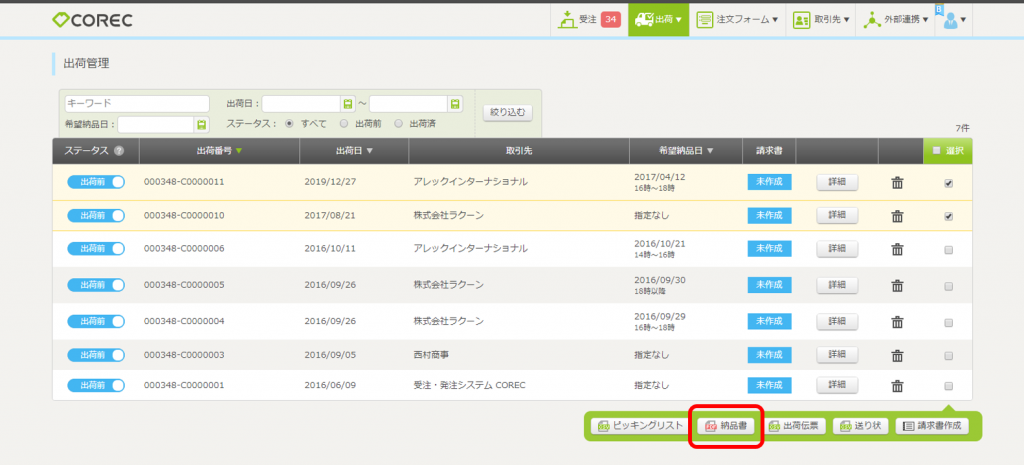1024x465 pixels.
Task: Open calendar for 希望納品日 field
Action: point(201,125)
